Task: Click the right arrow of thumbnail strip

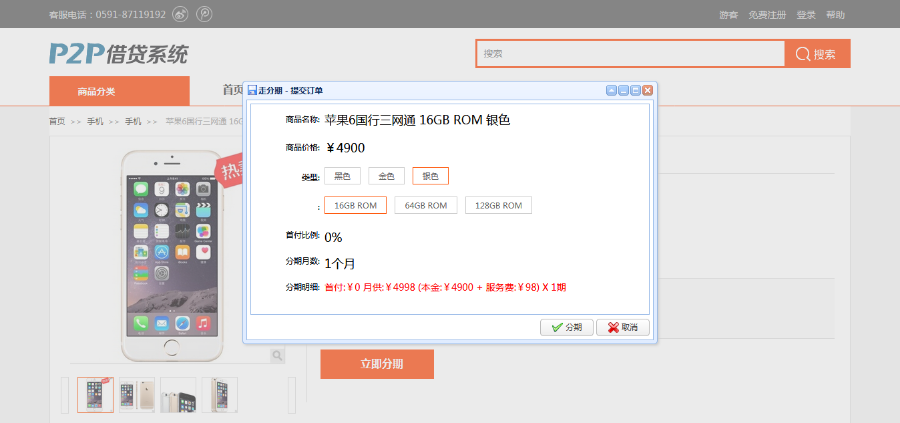Action: (x=292, y=395)
